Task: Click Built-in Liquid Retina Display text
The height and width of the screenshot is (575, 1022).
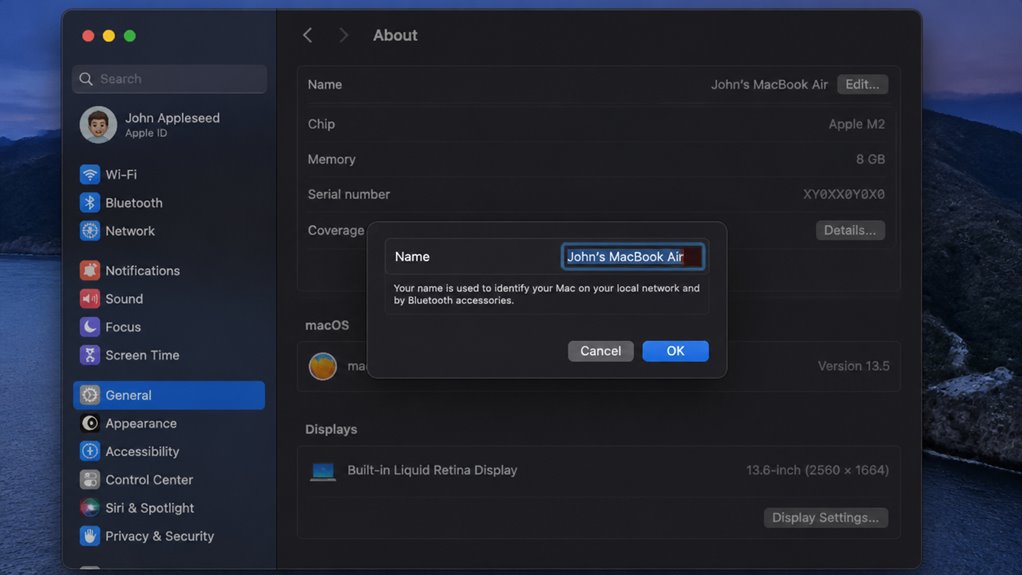Action: (432, 470)
